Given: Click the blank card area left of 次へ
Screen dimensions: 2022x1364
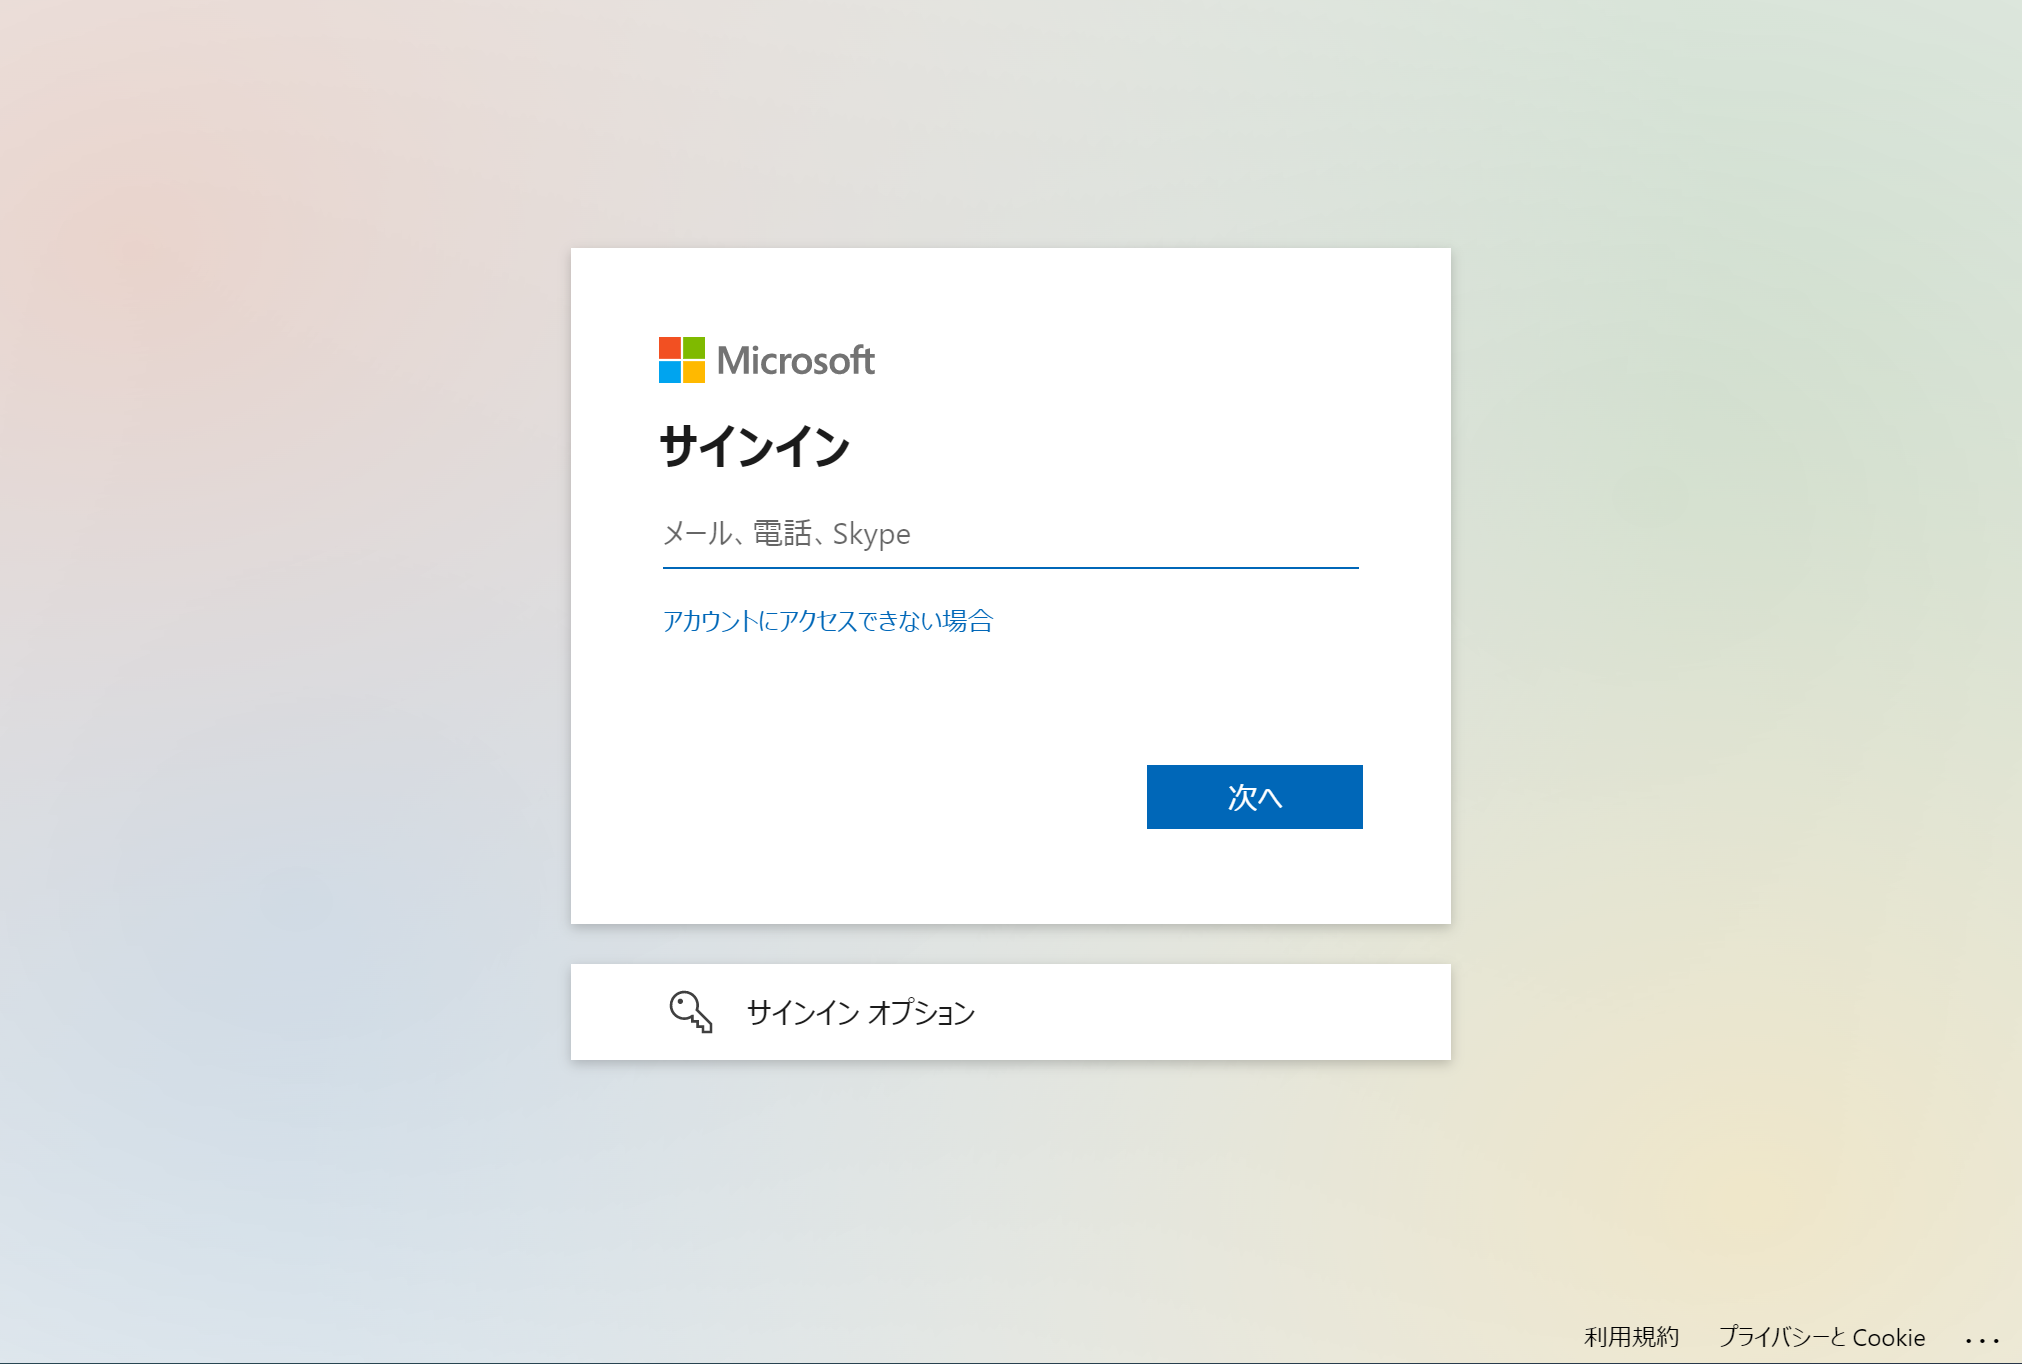Looking at the screenshot, I should coord(900,797).
